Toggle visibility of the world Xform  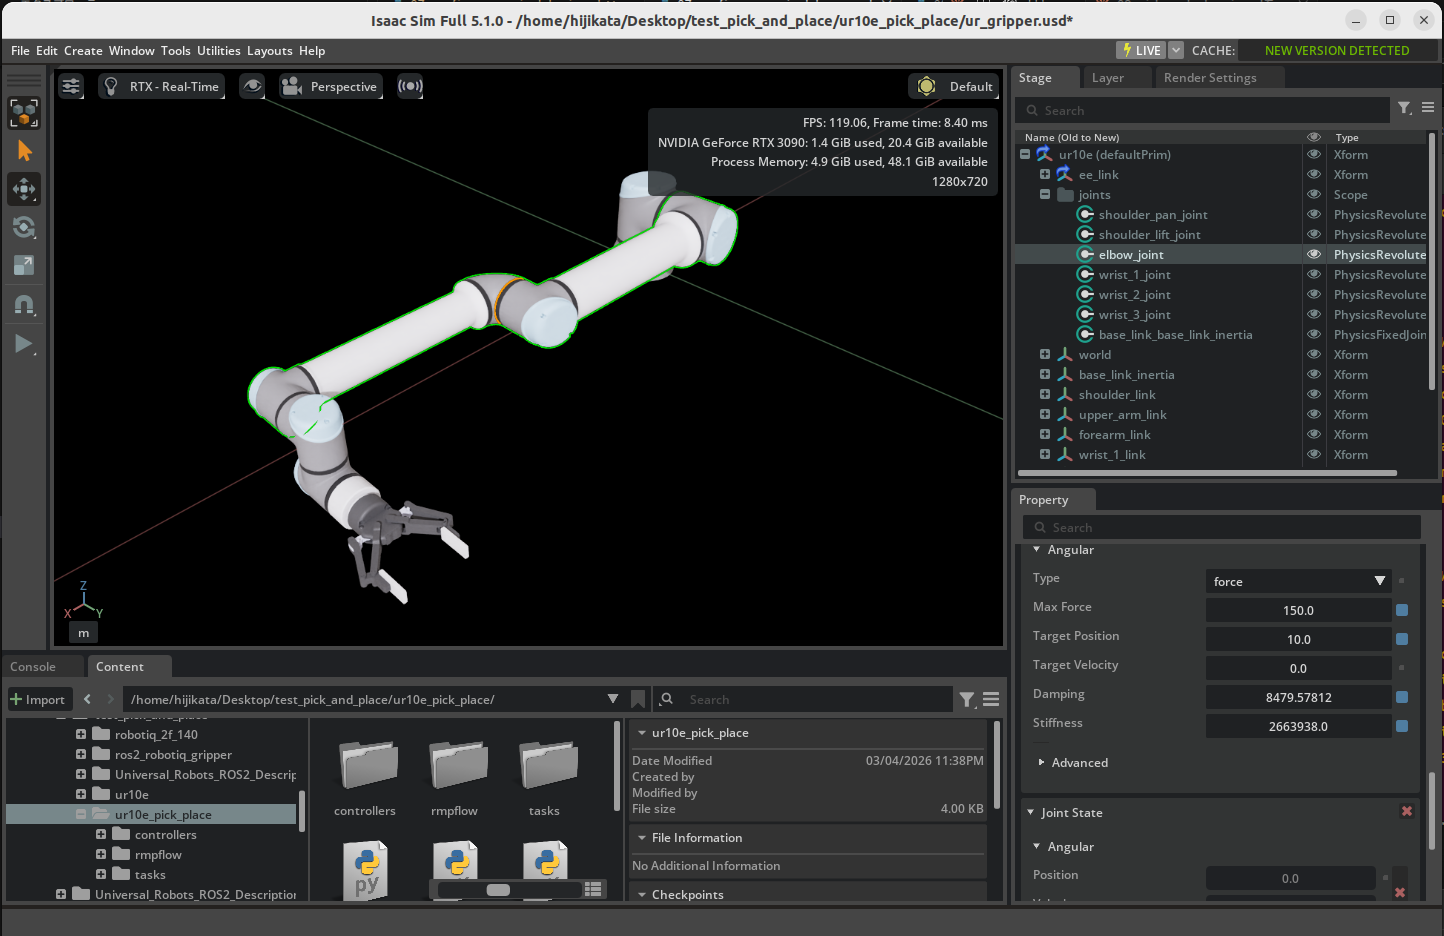click(x=1314, y=354)
